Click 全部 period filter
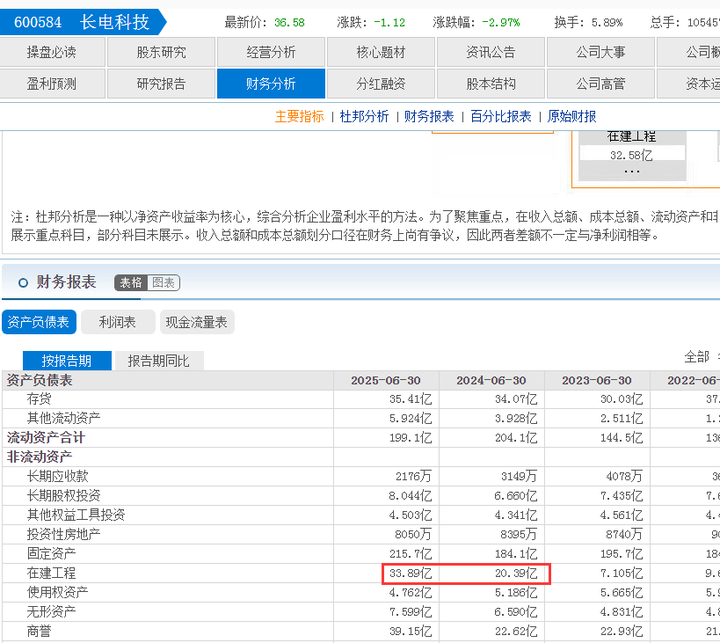Image resolution: width=720 pixels, height=643 pixels. tap(697, 357)
